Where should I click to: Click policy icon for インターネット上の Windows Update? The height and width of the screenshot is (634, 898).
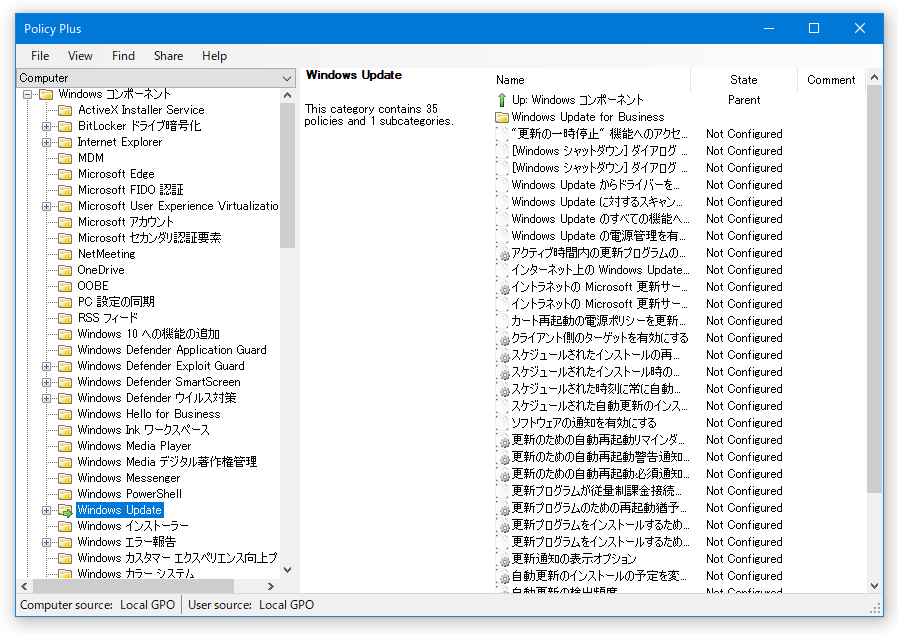tap(502, 270)
